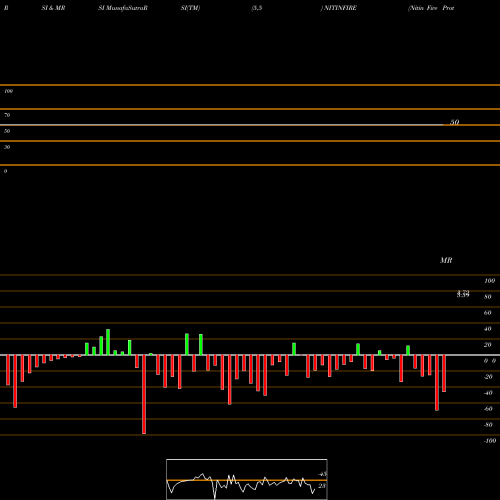This screenshot has height=500, width=500.
Task: Click the 'SI MunafaSutraR' header label
Action: coord(123,8)
